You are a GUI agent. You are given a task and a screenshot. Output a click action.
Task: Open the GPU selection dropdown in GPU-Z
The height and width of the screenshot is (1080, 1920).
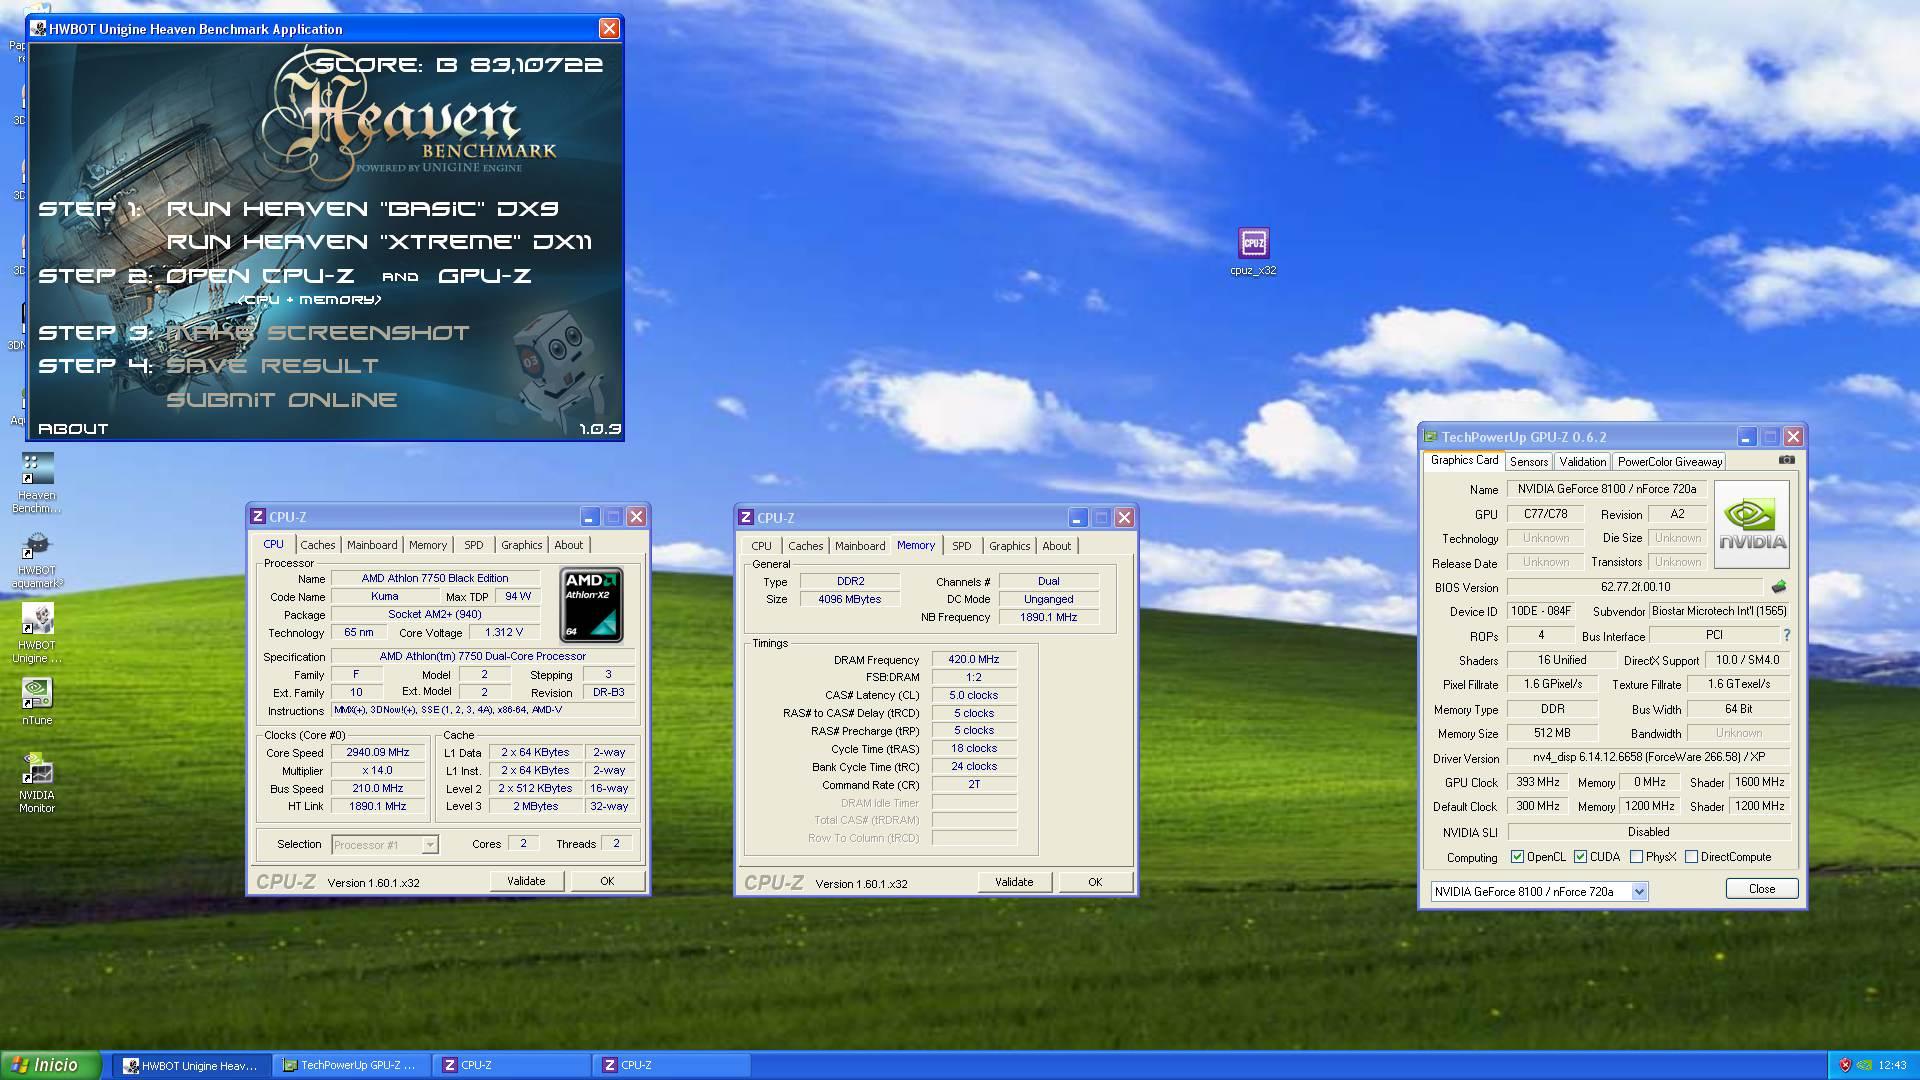(1639, 892)
